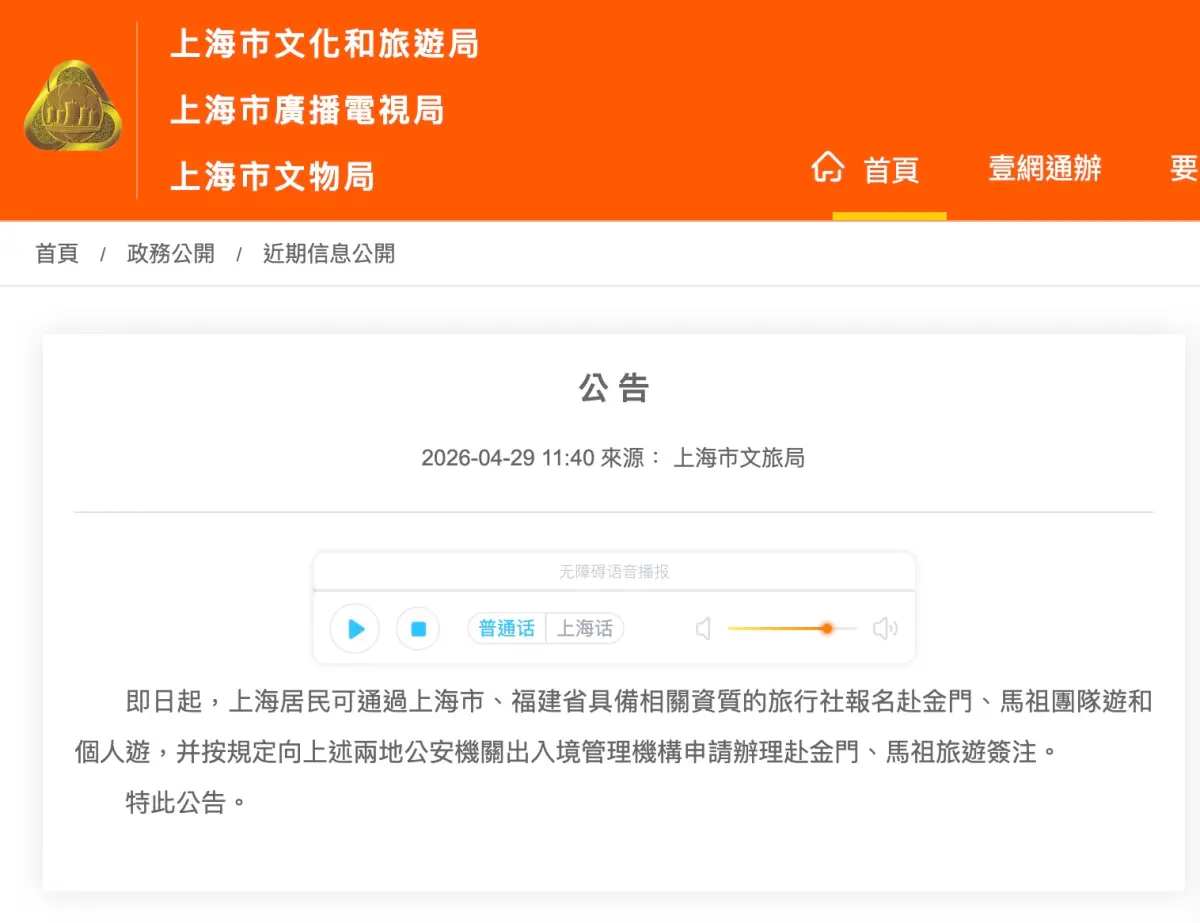Image resolution: width=1200 pixels, height=923 pixels.
Task: Click the orange volume slider handle
Action: [x=827, y=628]
